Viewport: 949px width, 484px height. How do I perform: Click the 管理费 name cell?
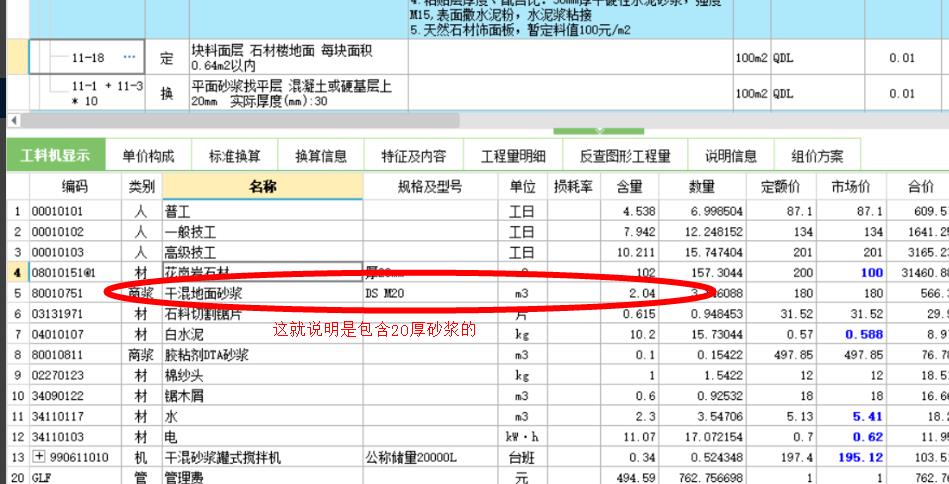[263, 477]
